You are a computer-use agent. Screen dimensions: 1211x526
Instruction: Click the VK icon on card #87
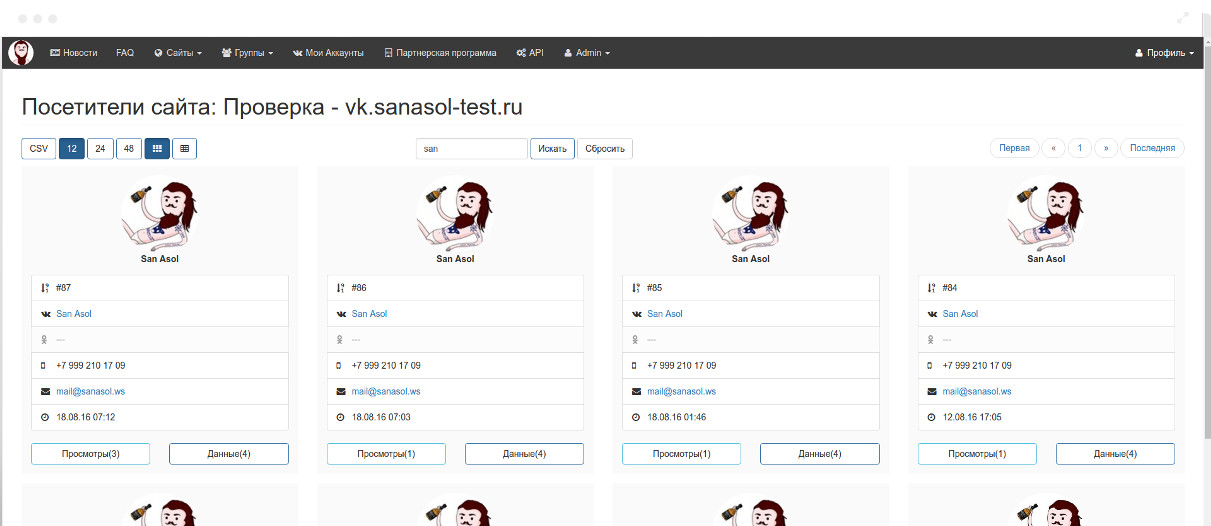point(45,314)
